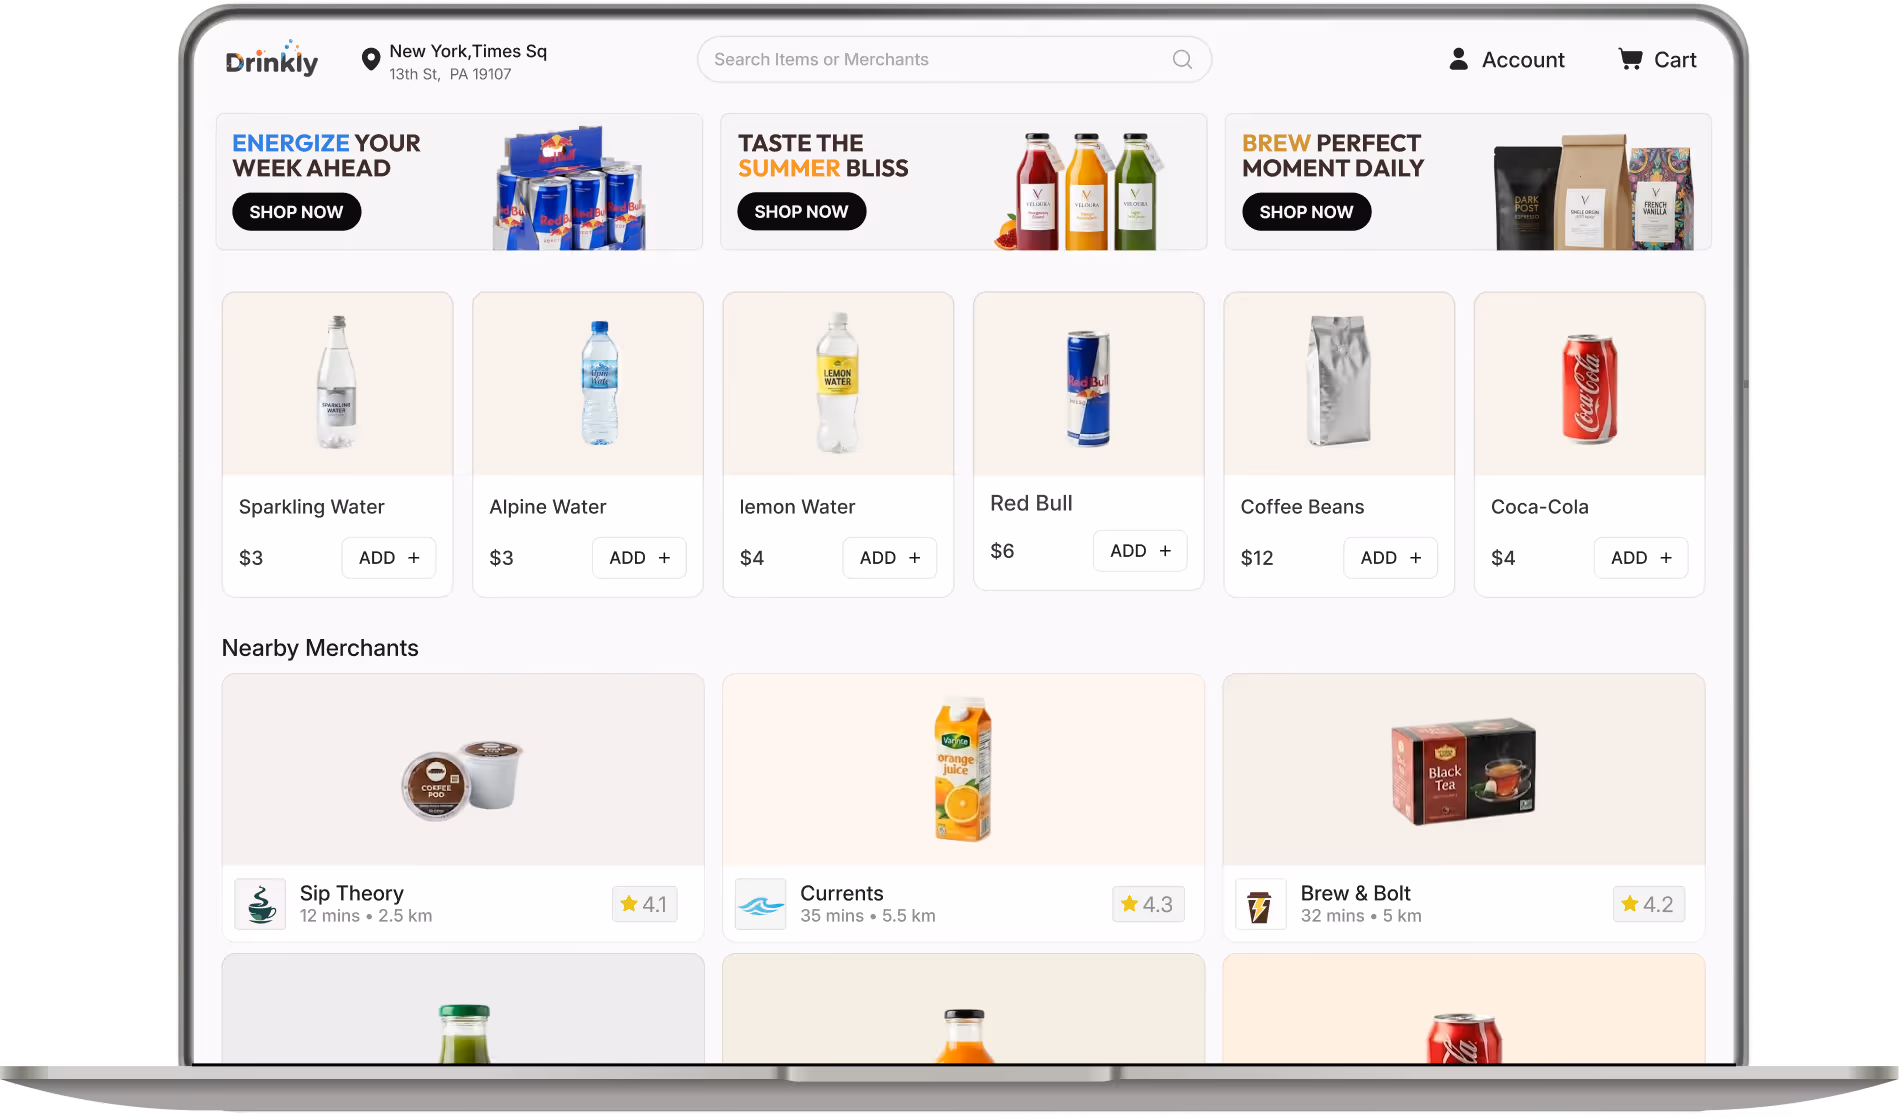Image resolution: width=1899 pixels, height=1118 pixels.
Task: Click the star rating 4.2 badge
Action: tap(1648, 904)
